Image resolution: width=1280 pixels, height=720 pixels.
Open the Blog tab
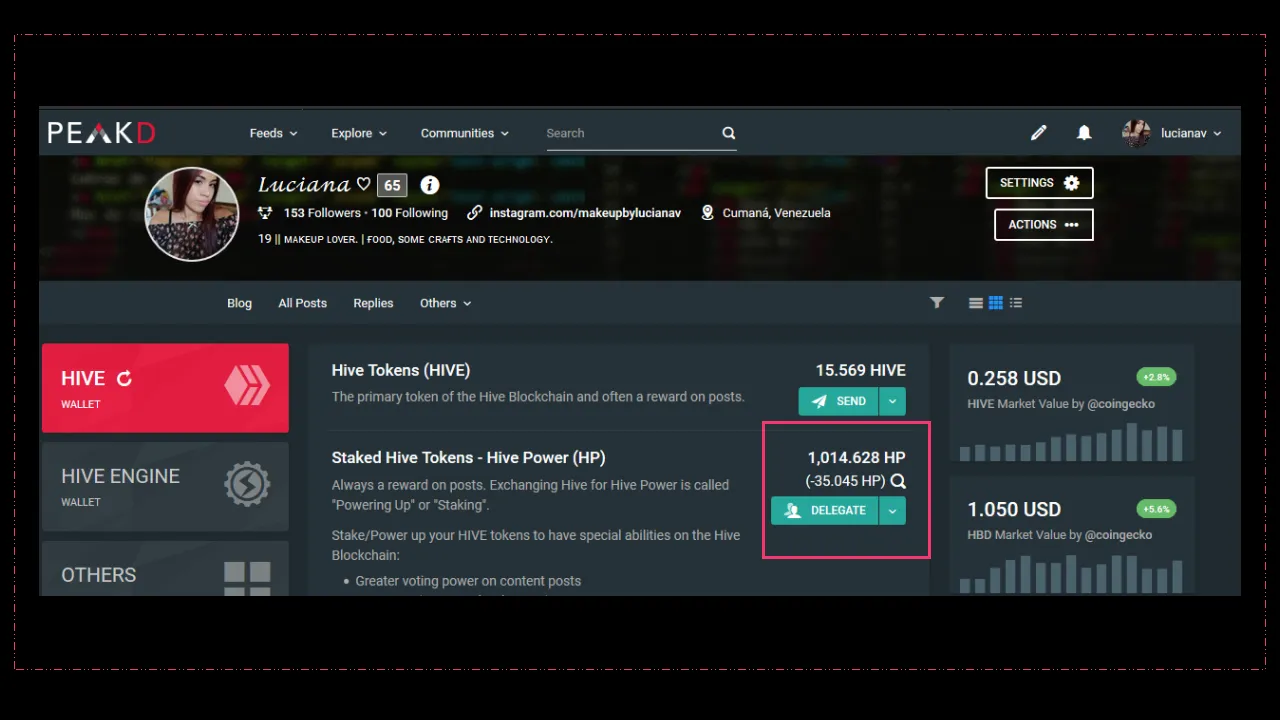(239, 303)
